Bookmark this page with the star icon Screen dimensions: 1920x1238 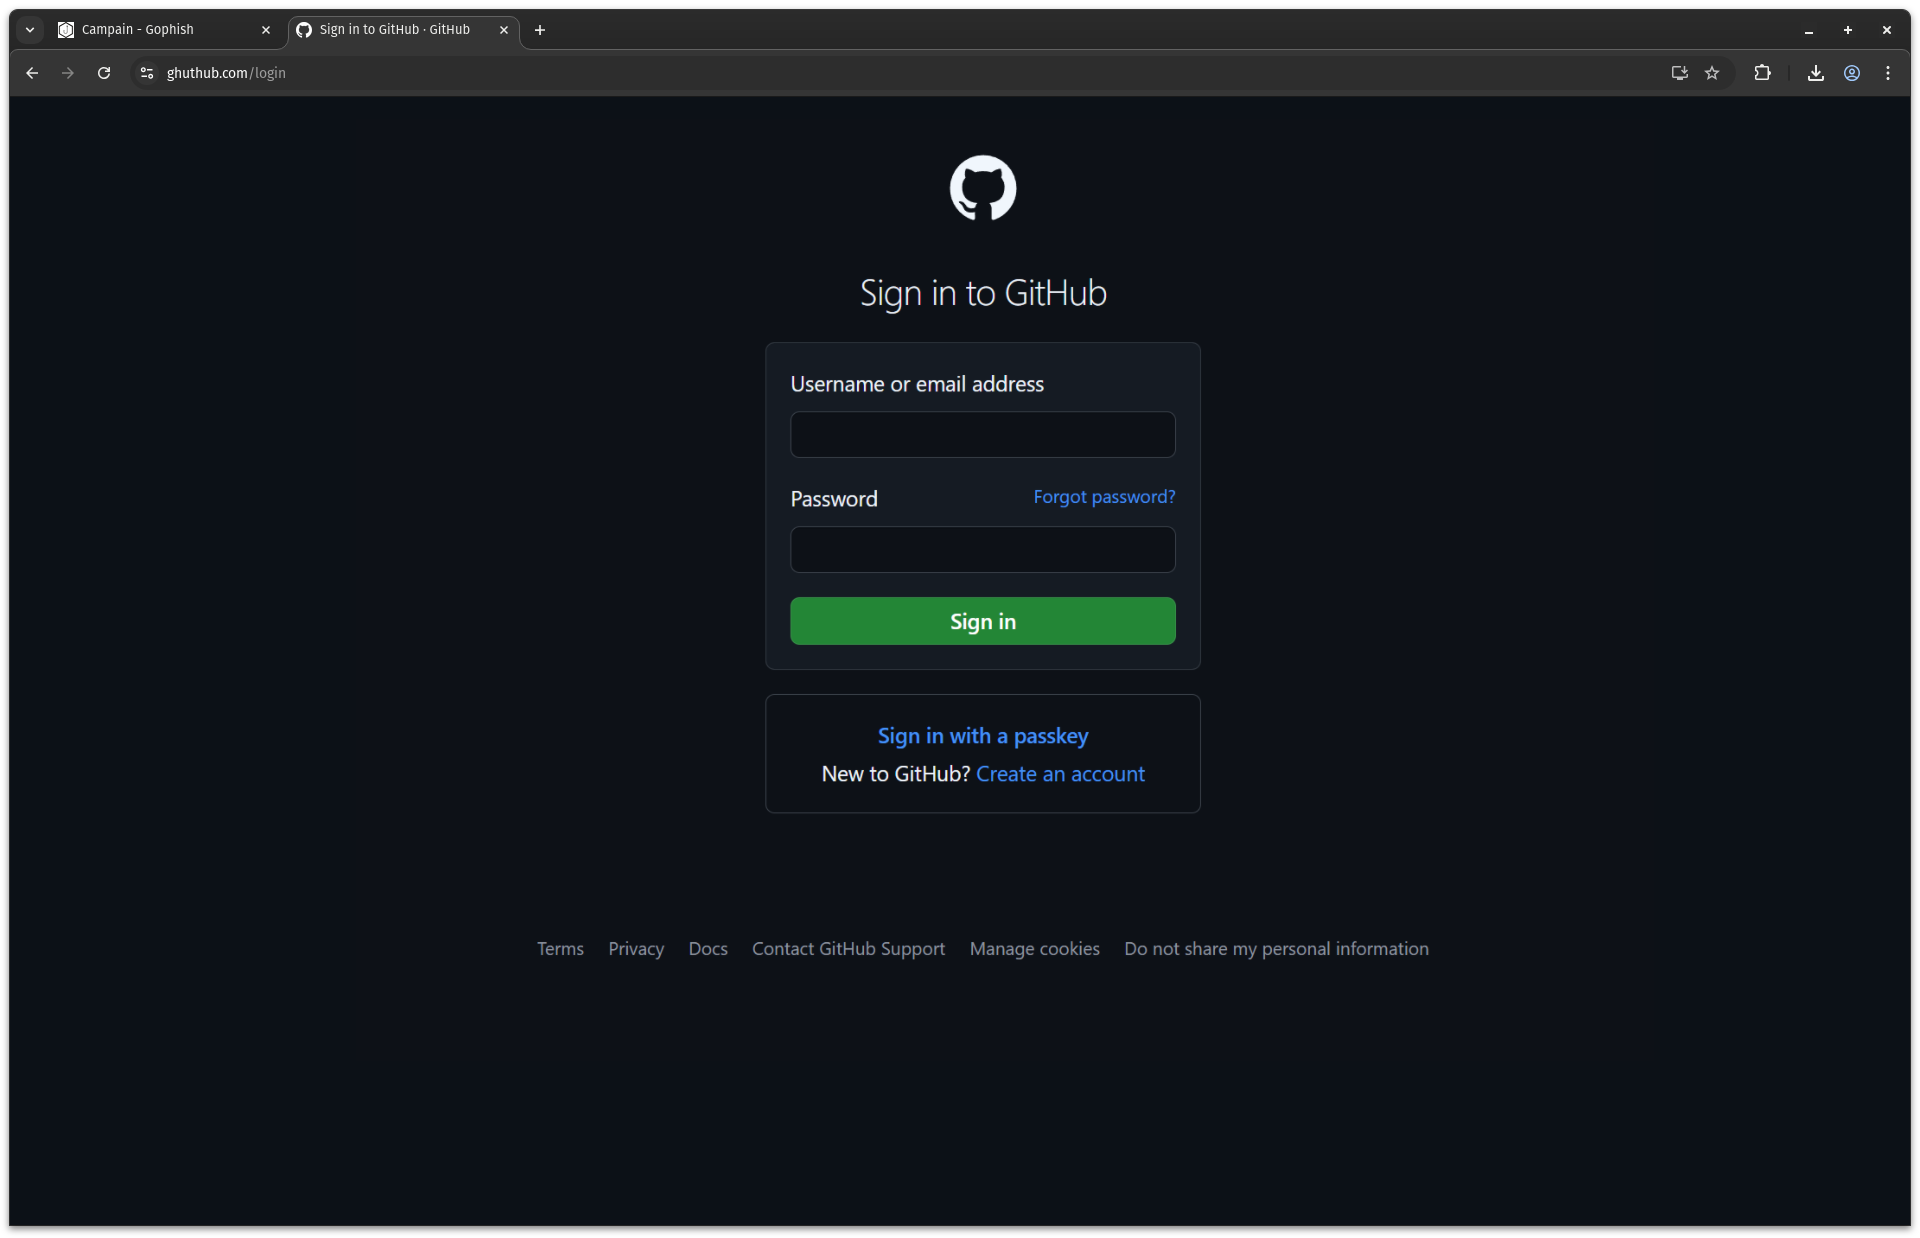click(1712, 73)
